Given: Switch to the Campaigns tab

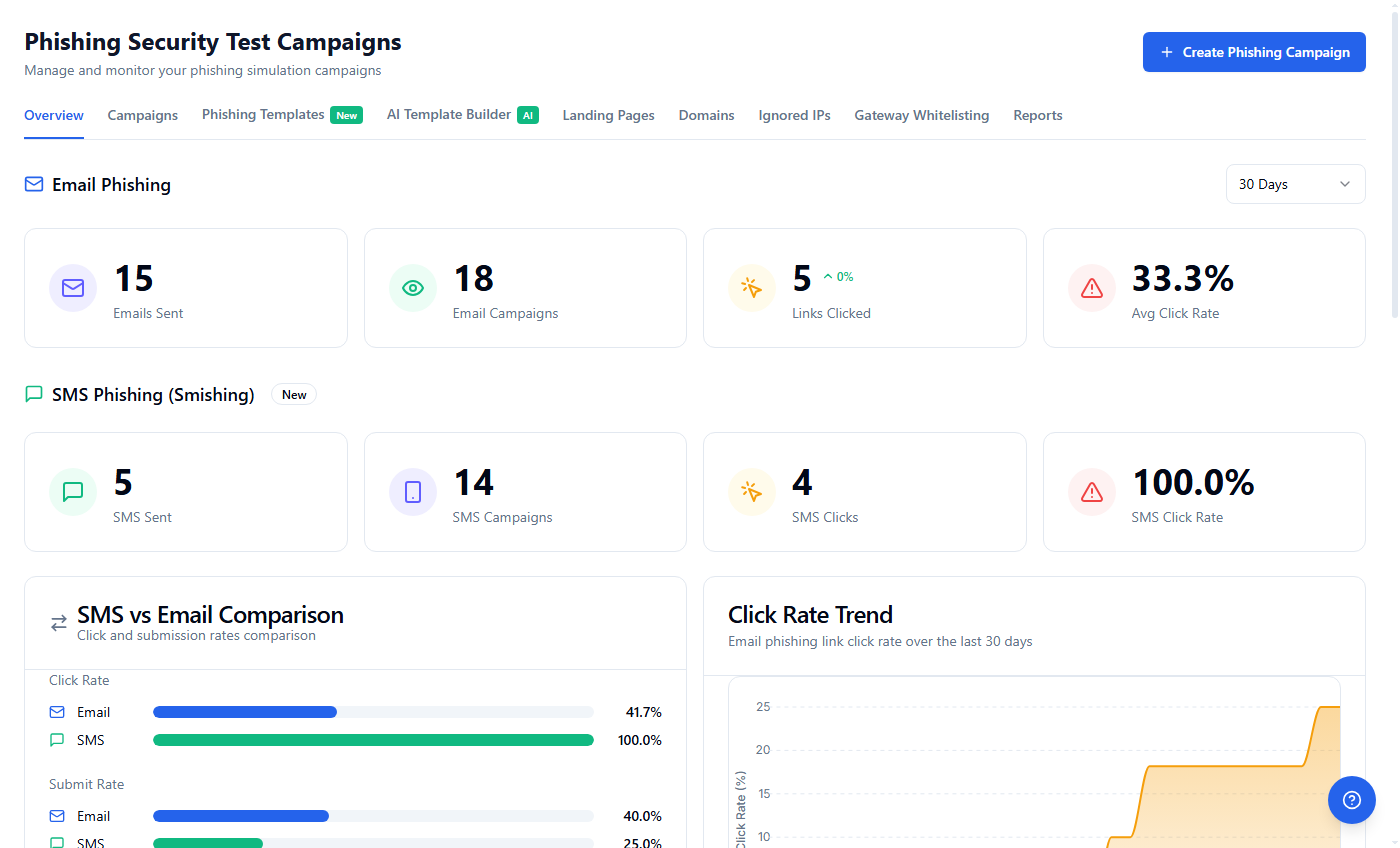Looking at the screenshot, I should click(x=142, y=115).
